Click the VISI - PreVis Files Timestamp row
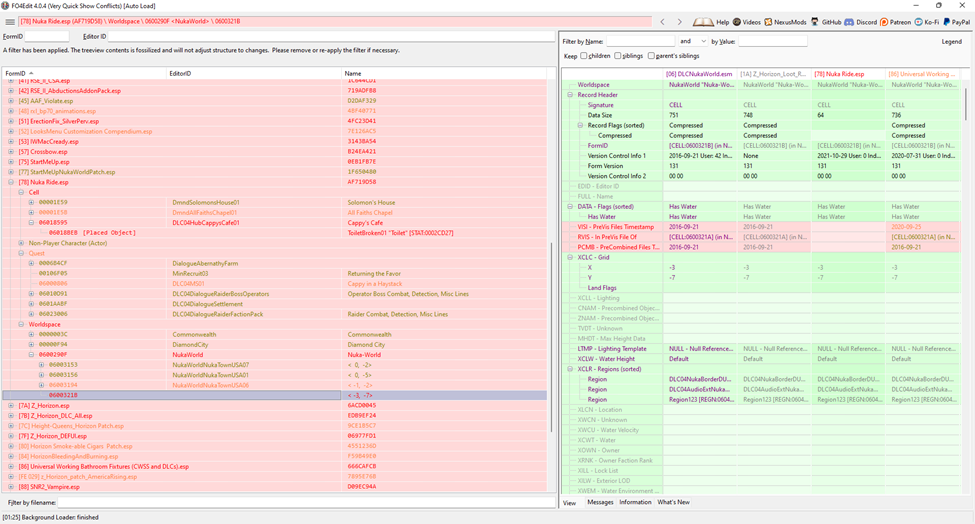This screenshot has height=524, width=975. [x=761, y=227]
